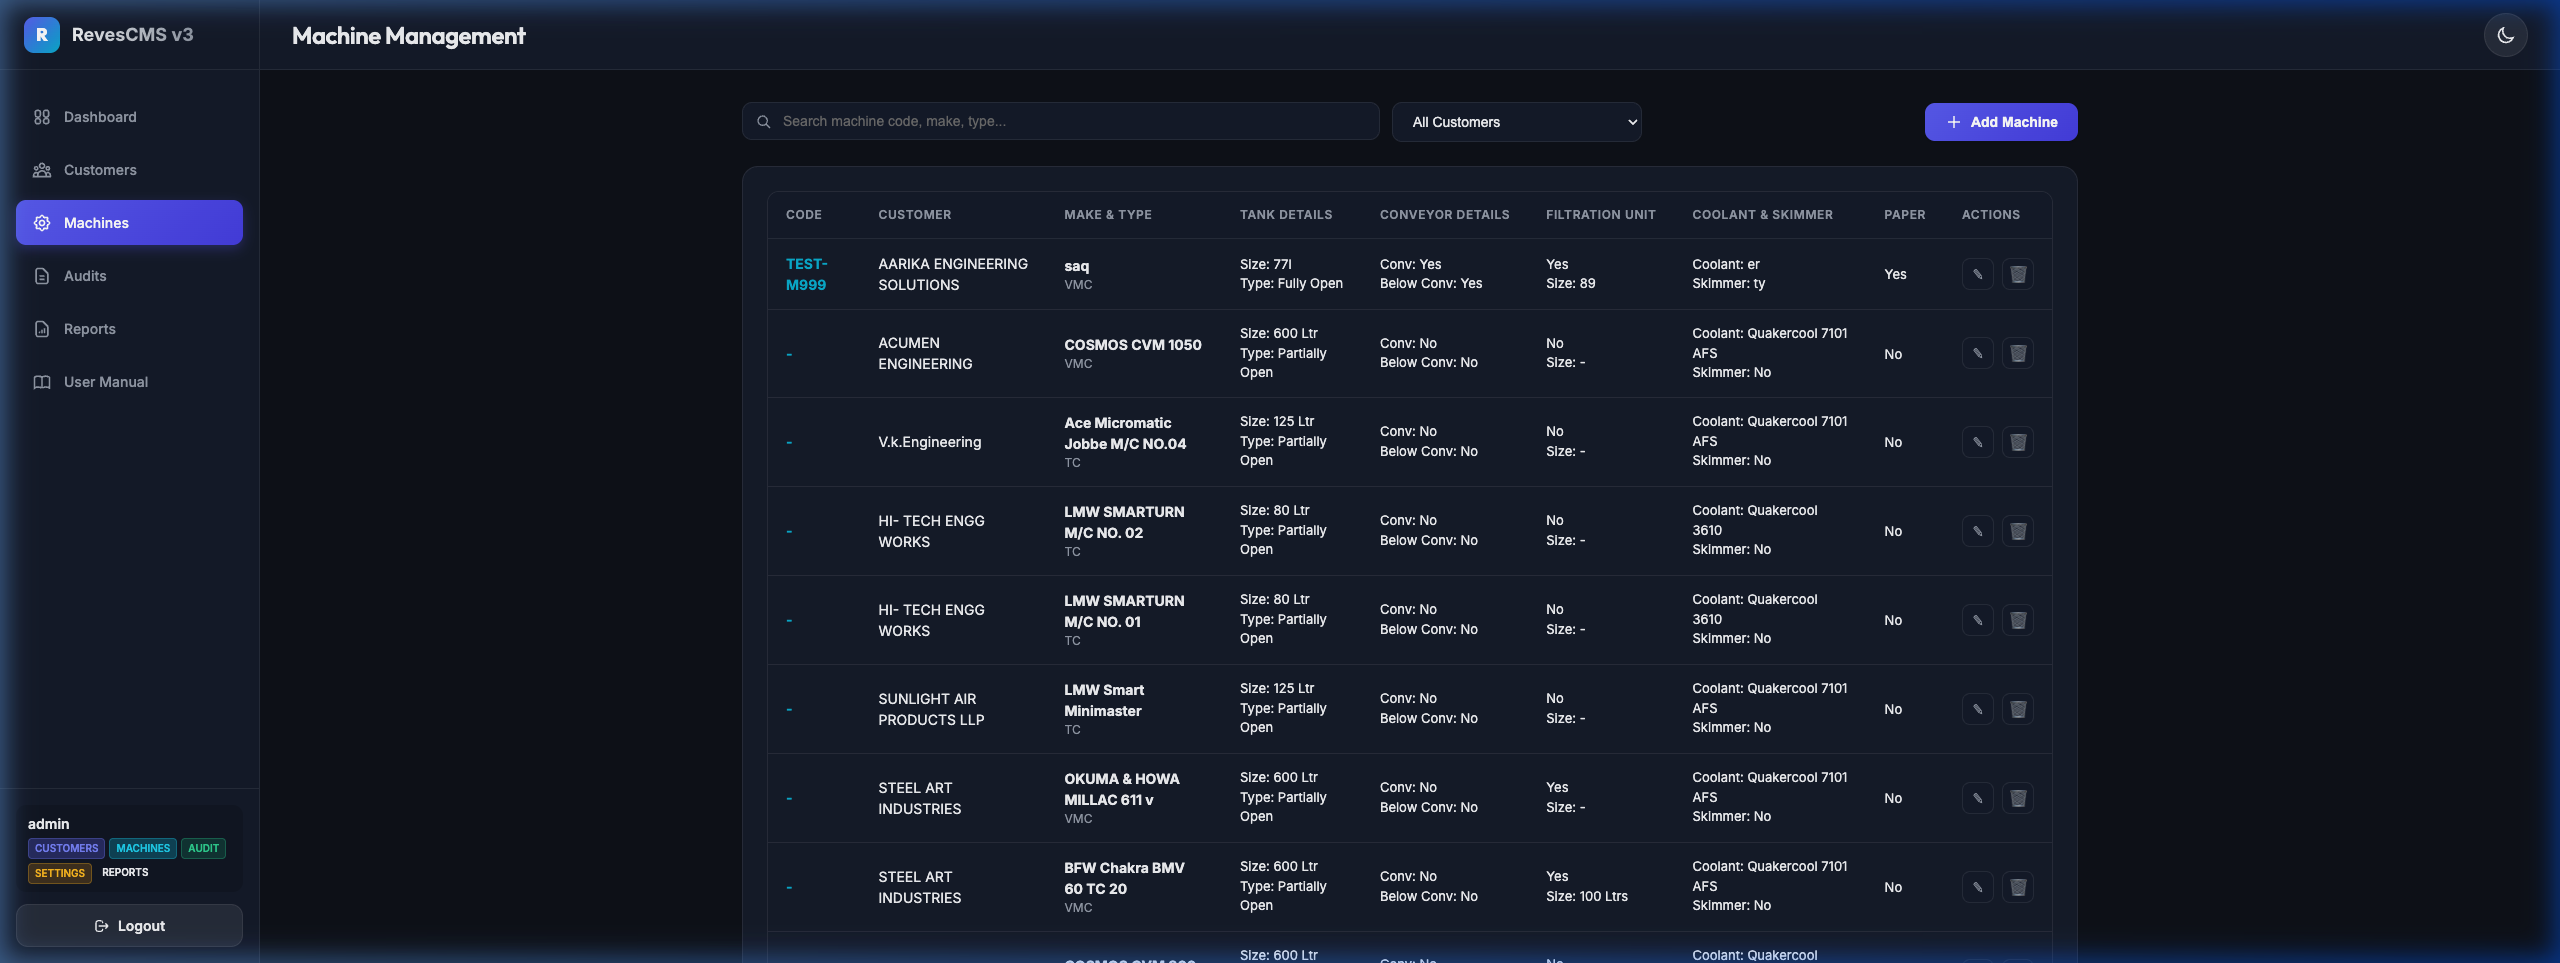Select Machines in the sidebar
Viewport: 2560px width, 963px height.
pos(129,223)
